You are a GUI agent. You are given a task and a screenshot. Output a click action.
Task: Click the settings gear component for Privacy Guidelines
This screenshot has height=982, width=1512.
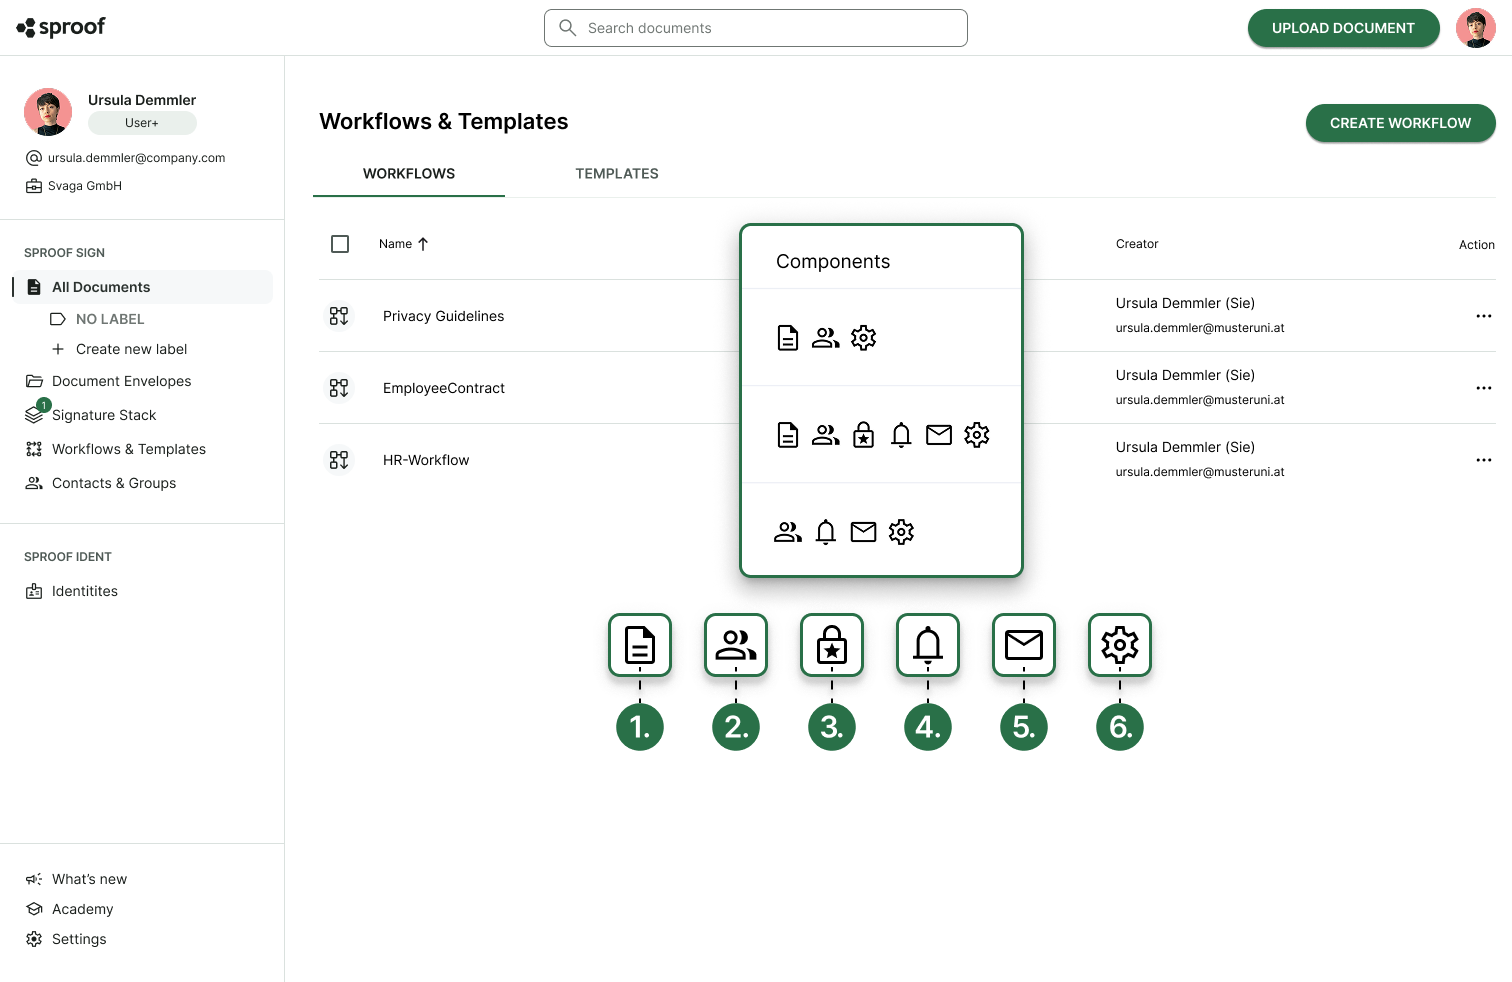coord(864,338)
